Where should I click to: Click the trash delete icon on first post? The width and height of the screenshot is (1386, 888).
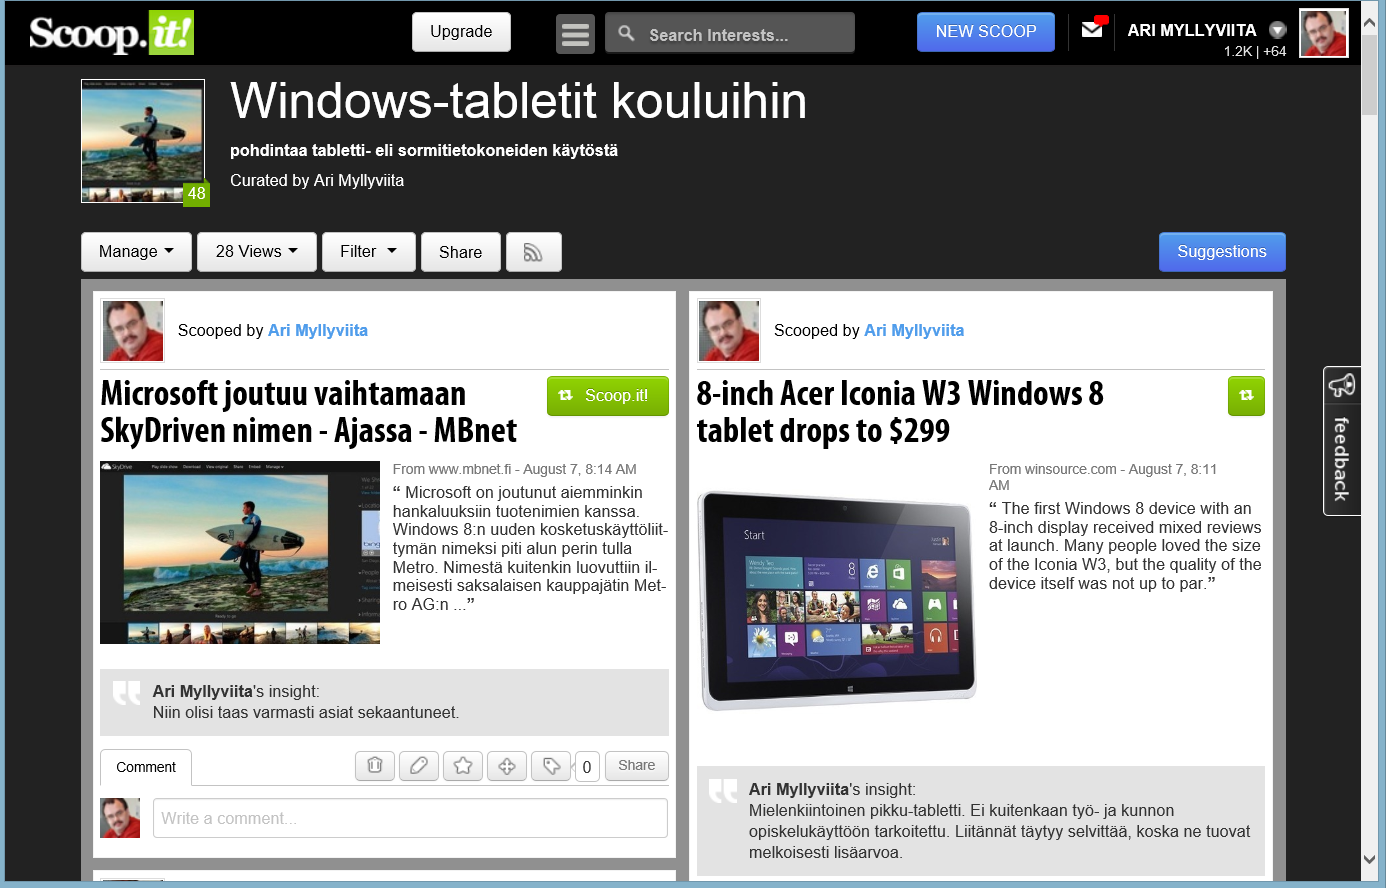click(375, 766)
